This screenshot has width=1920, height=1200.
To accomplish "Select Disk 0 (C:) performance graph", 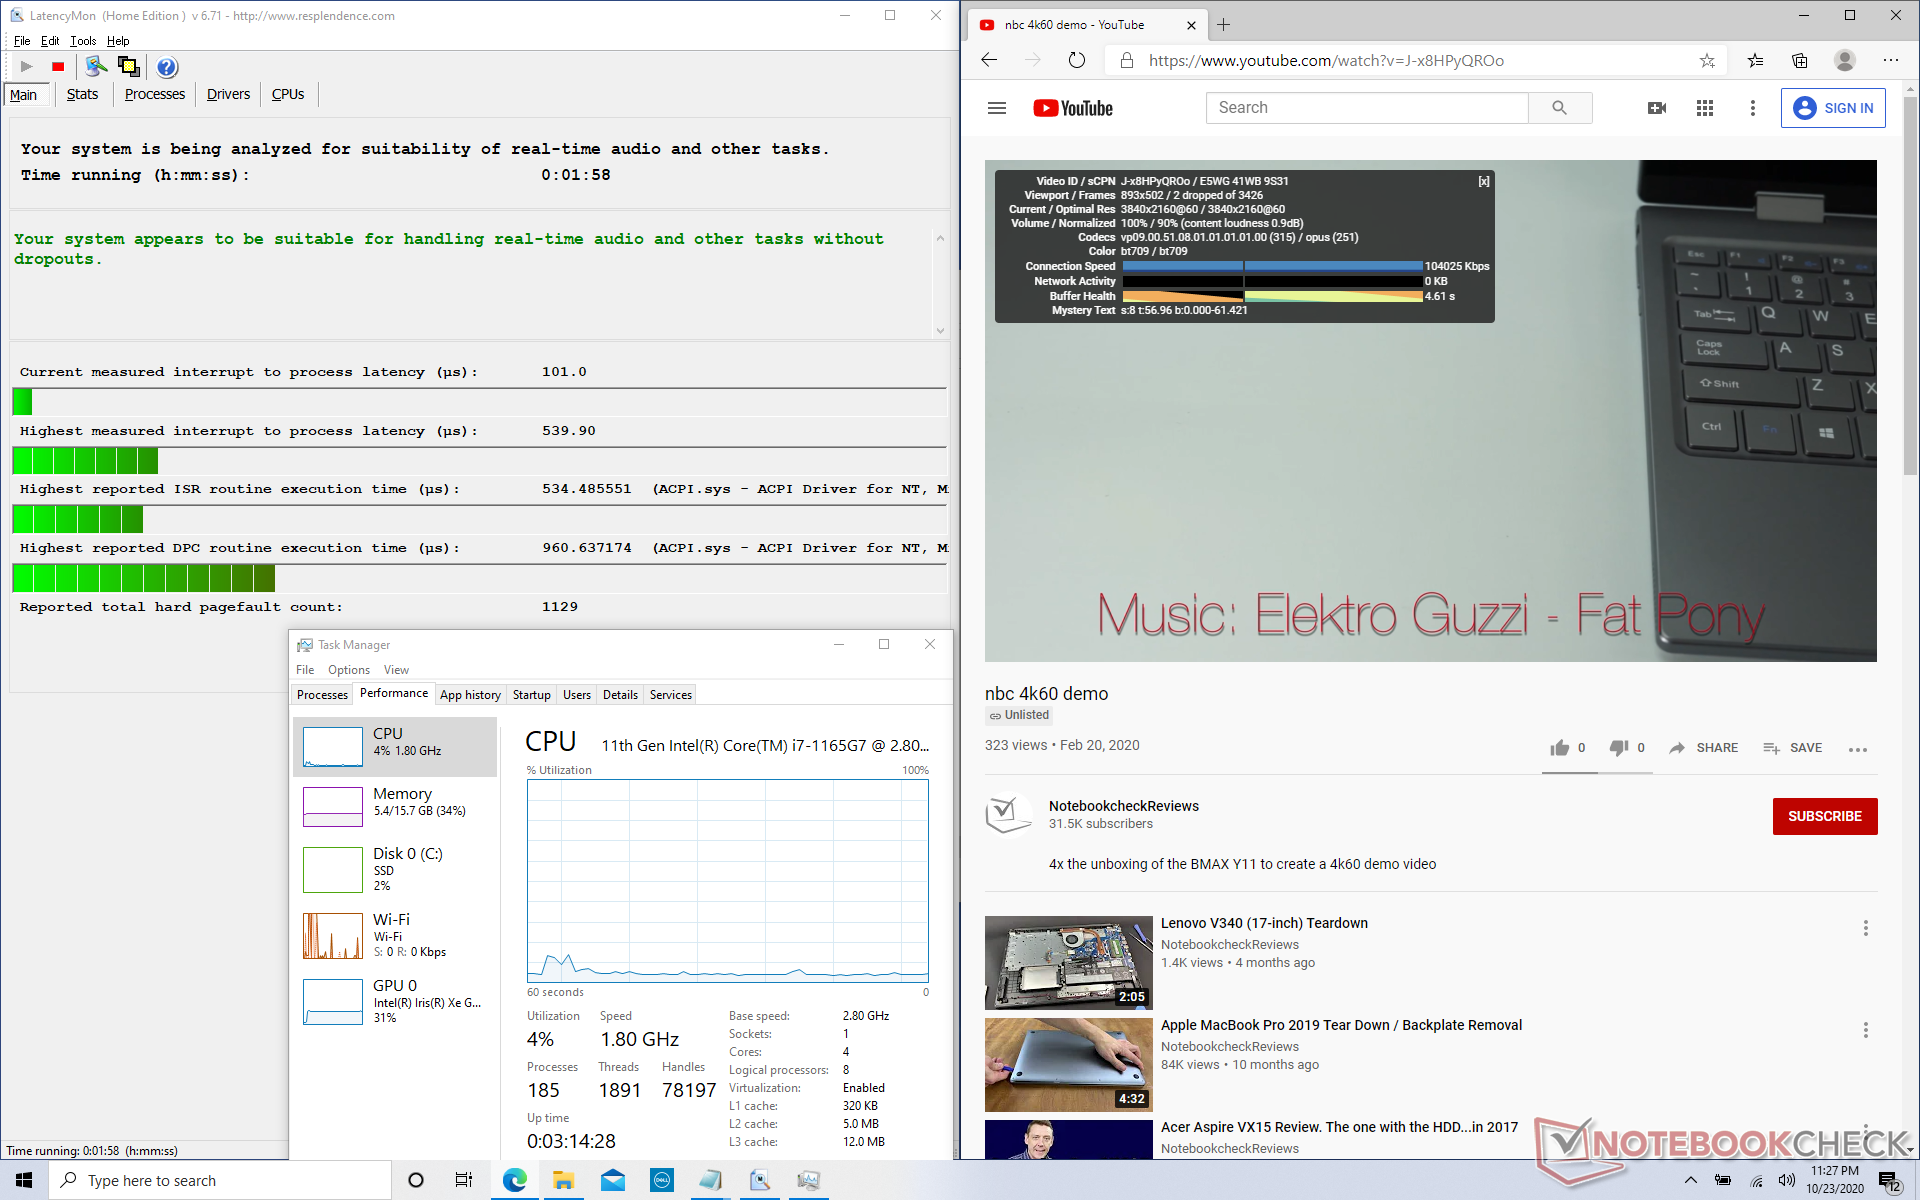I will click(x=395, y=868).
